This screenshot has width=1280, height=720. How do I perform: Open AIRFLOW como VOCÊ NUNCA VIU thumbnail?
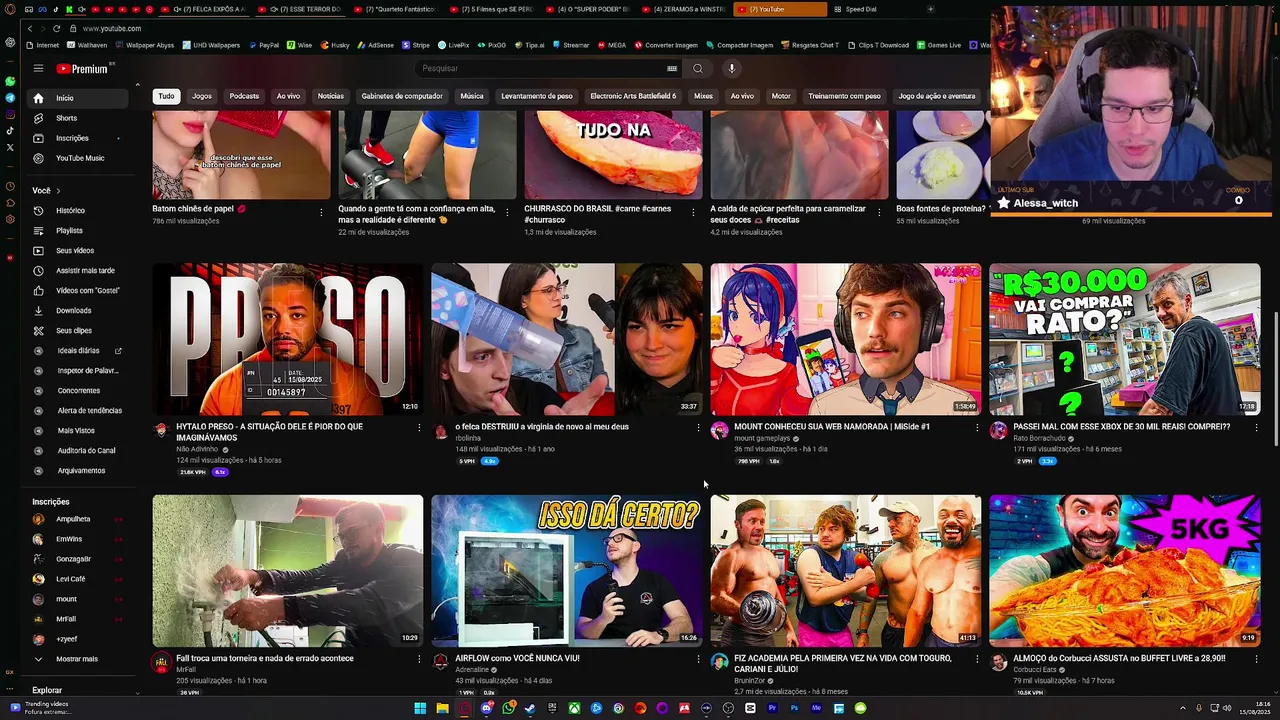tap(567, 571)
